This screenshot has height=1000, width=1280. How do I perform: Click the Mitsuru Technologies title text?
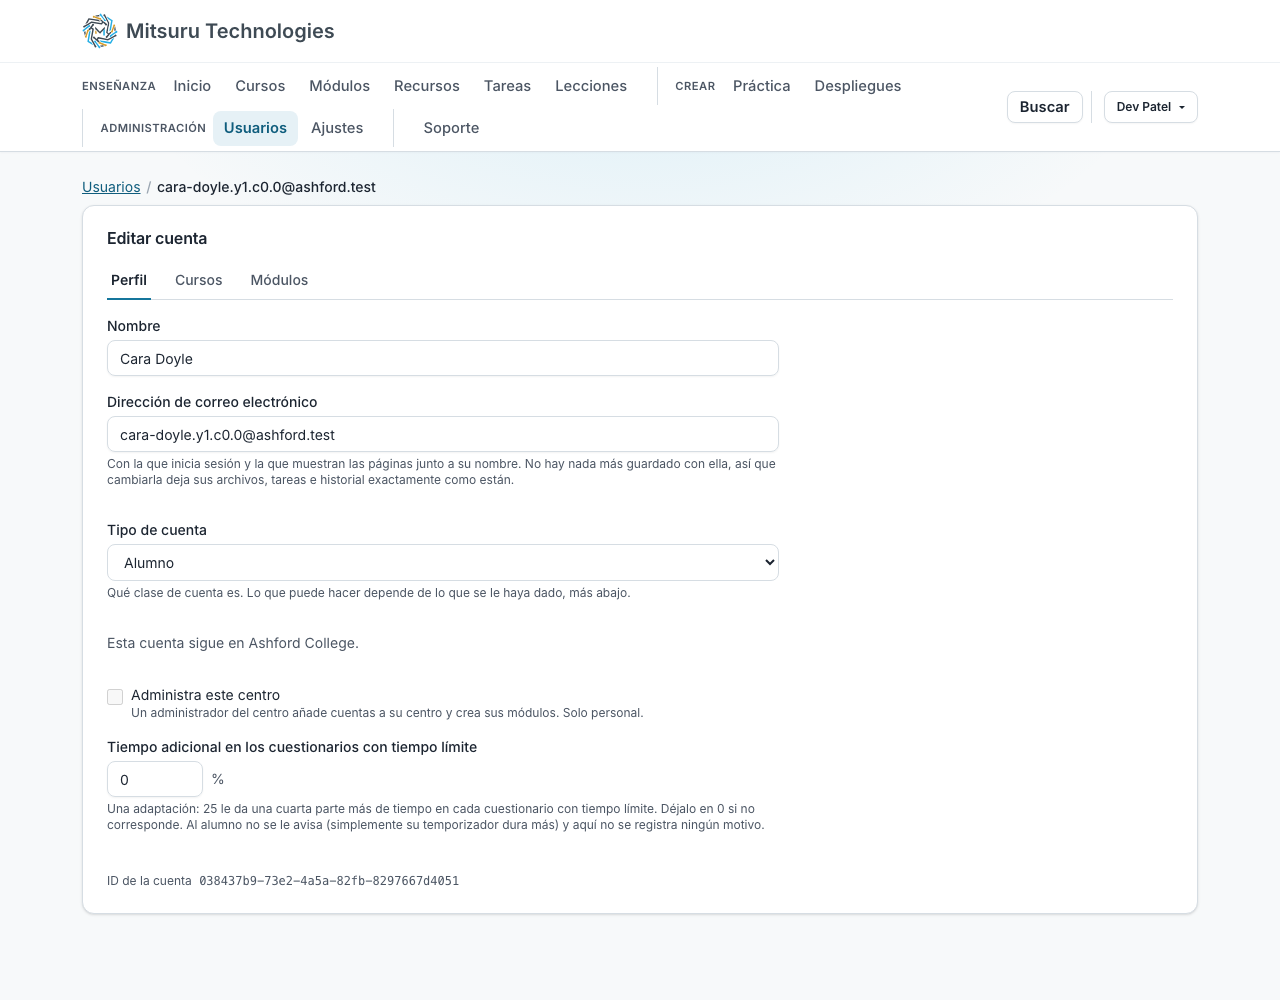click(x=230, y=31)
